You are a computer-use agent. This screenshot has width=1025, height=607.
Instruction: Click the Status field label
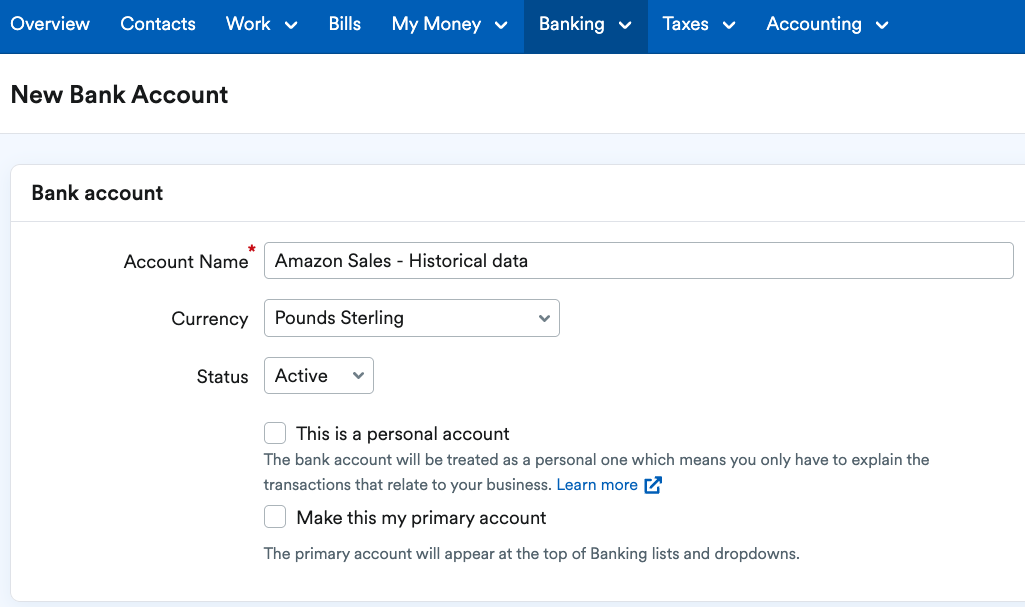(x=222, y=376)
